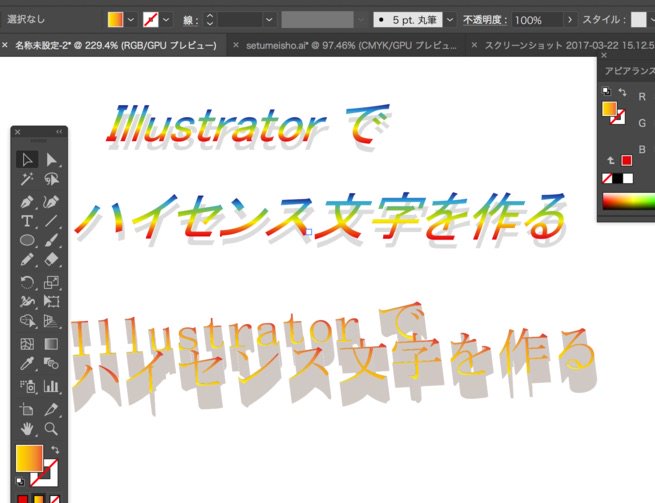Select the Selection (black arrow) tool
This screenshot has height=503, width=655.
pyautogui.click(x=27, y=160)
